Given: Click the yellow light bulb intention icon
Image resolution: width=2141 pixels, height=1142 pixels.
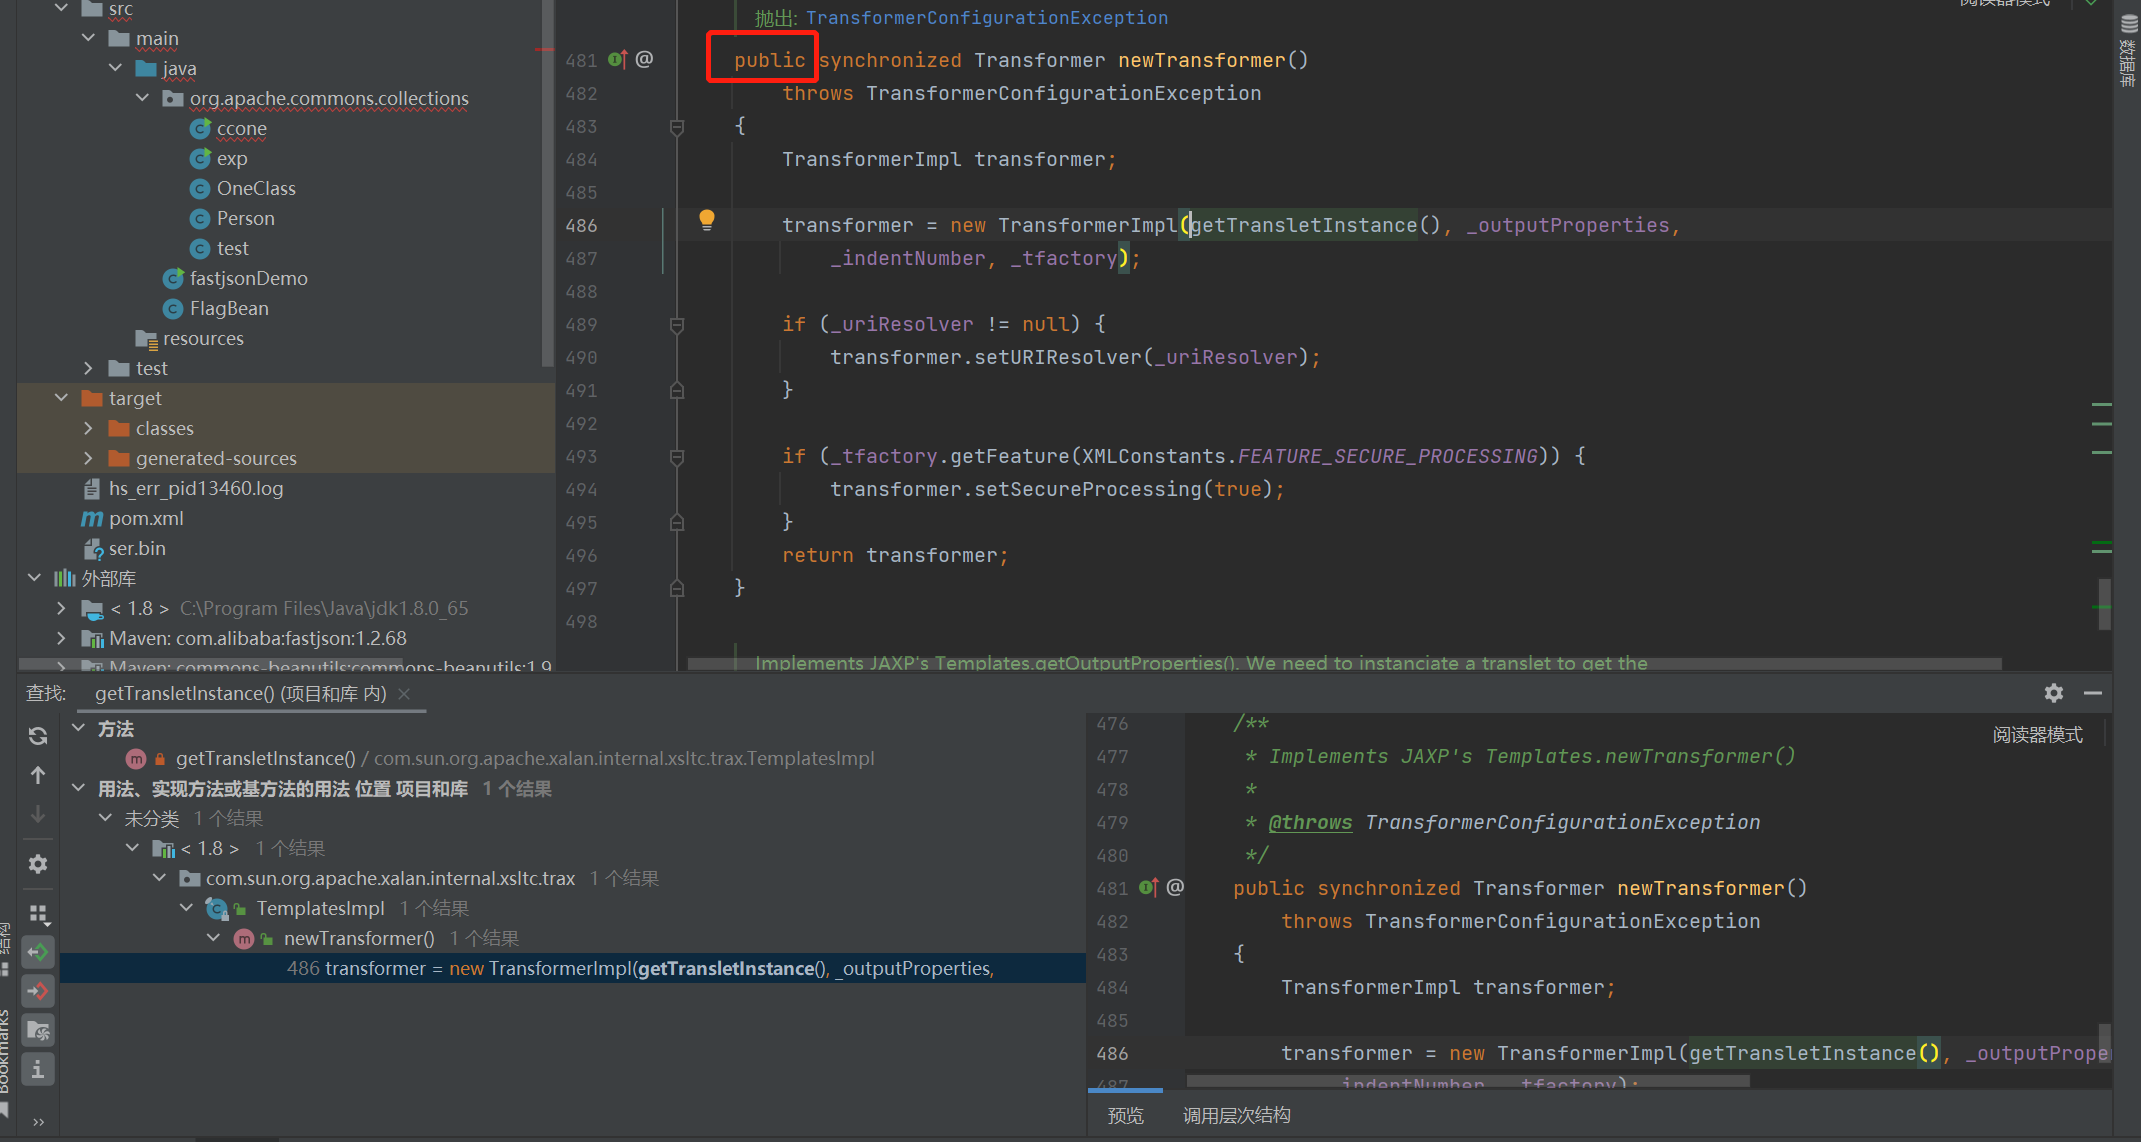Looking at the screenshot, I should coord(707,220).
